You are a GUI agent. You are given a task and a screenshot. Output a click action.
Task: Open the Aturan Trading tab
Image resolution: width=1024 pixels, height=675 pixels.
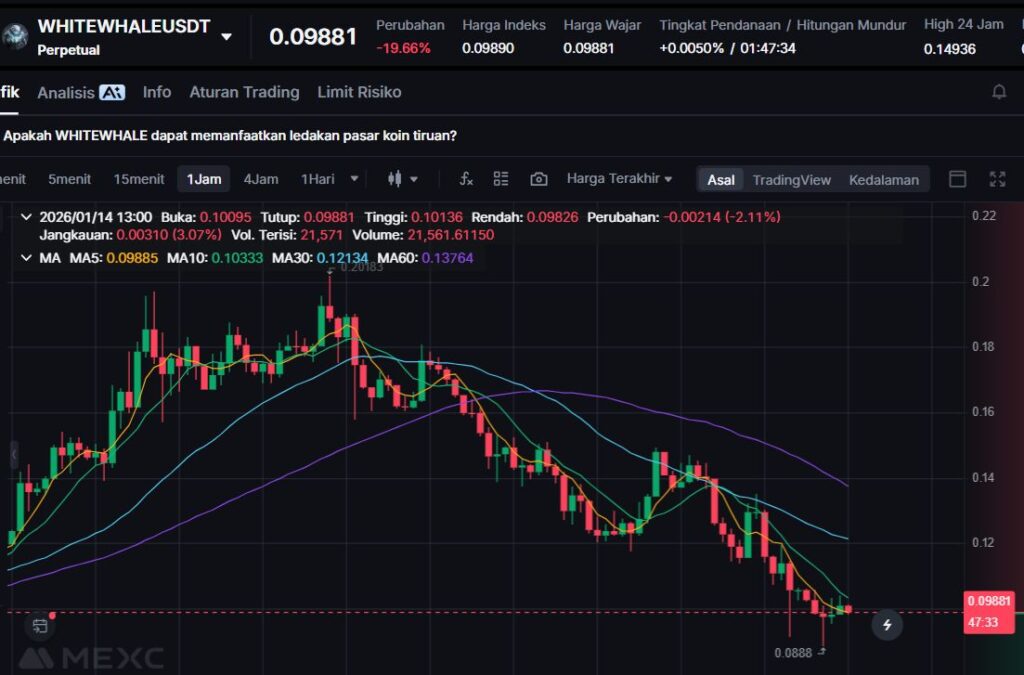pyautogui.click(x=244, y=92)
